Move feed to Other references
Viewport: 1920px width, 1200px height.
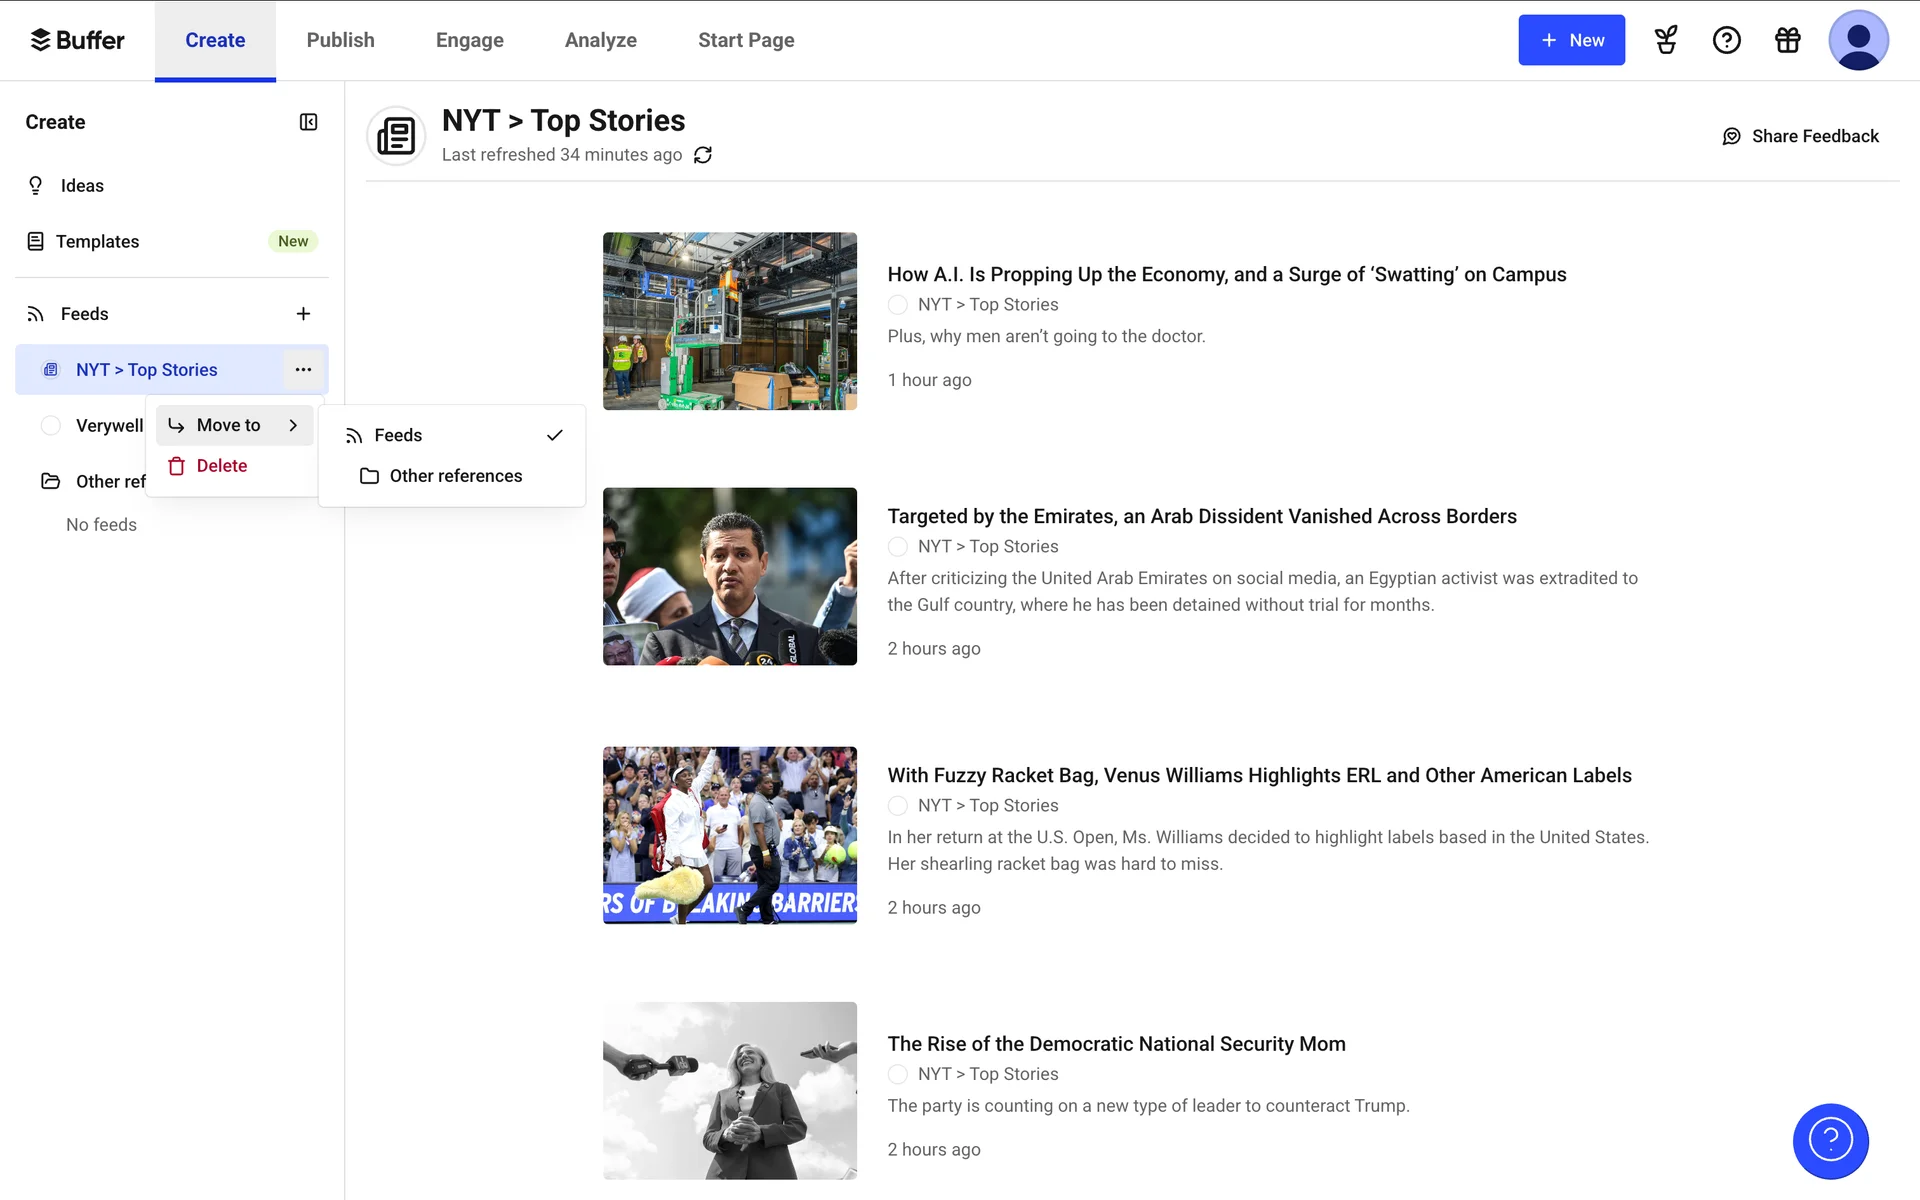(x=455, y=476)
